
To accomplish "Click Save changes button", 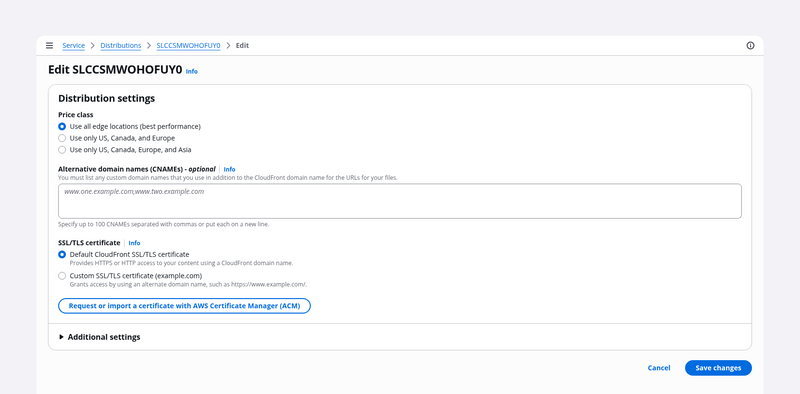I will [718, 368].
